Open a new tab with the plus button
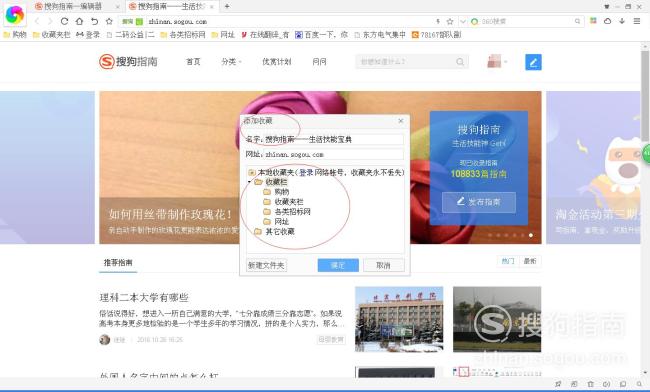Screen dimensions: 650x392 click(x=227, y=6)
